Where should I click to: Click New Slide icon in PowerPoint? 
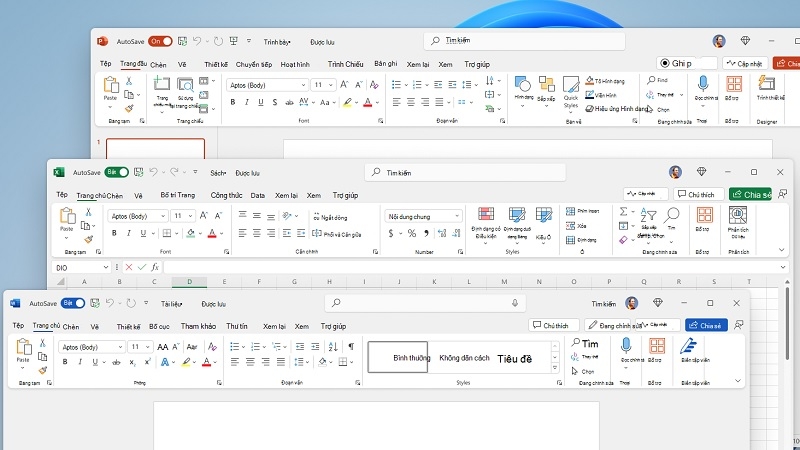tap(162, 83)
